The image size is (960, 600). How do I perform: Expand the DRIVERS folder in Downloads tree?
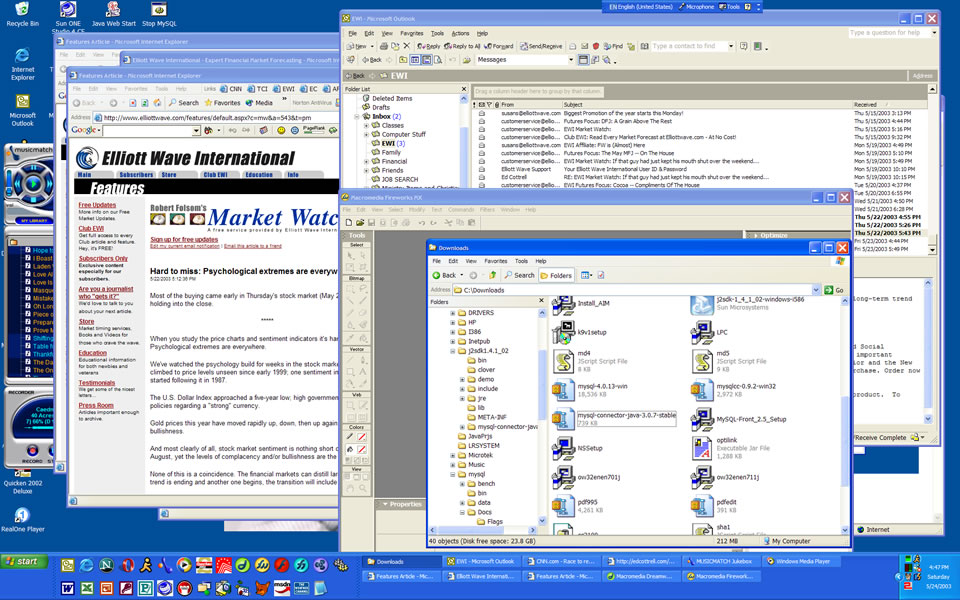click(x=453, y=313)
